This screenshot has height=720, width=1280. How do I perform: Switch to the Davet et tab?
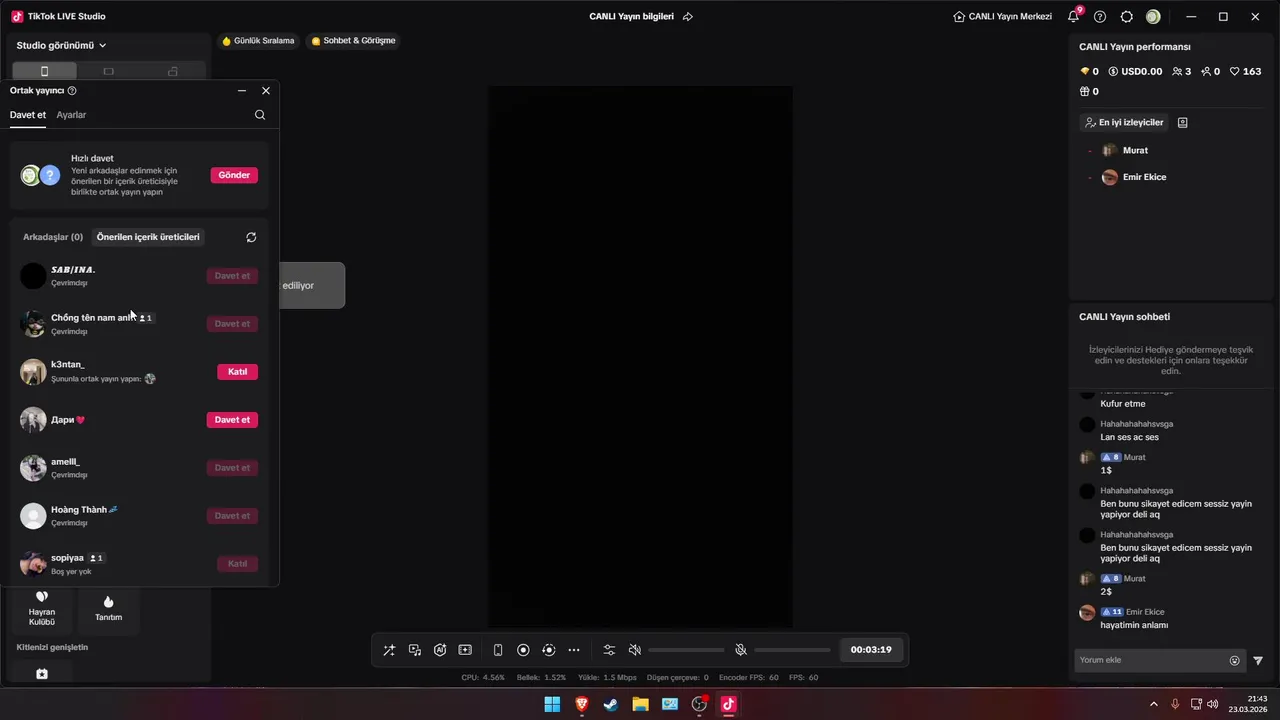[x=28, y=115]
